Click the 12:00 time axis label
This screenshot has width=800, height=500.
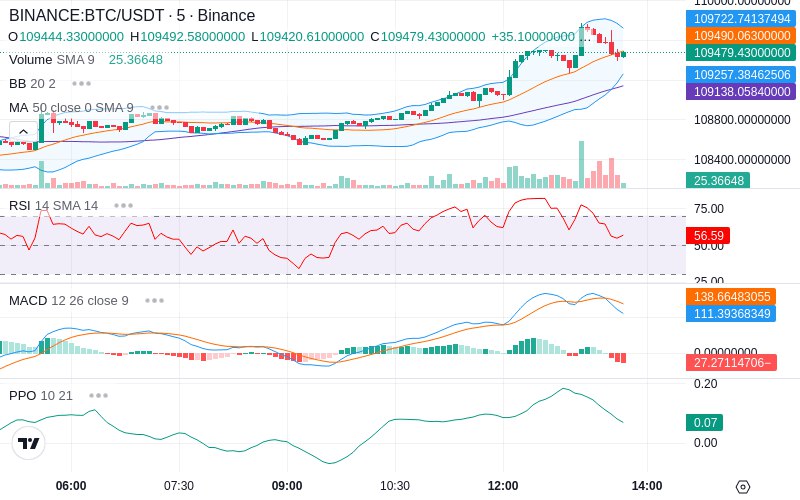(503, 486)
